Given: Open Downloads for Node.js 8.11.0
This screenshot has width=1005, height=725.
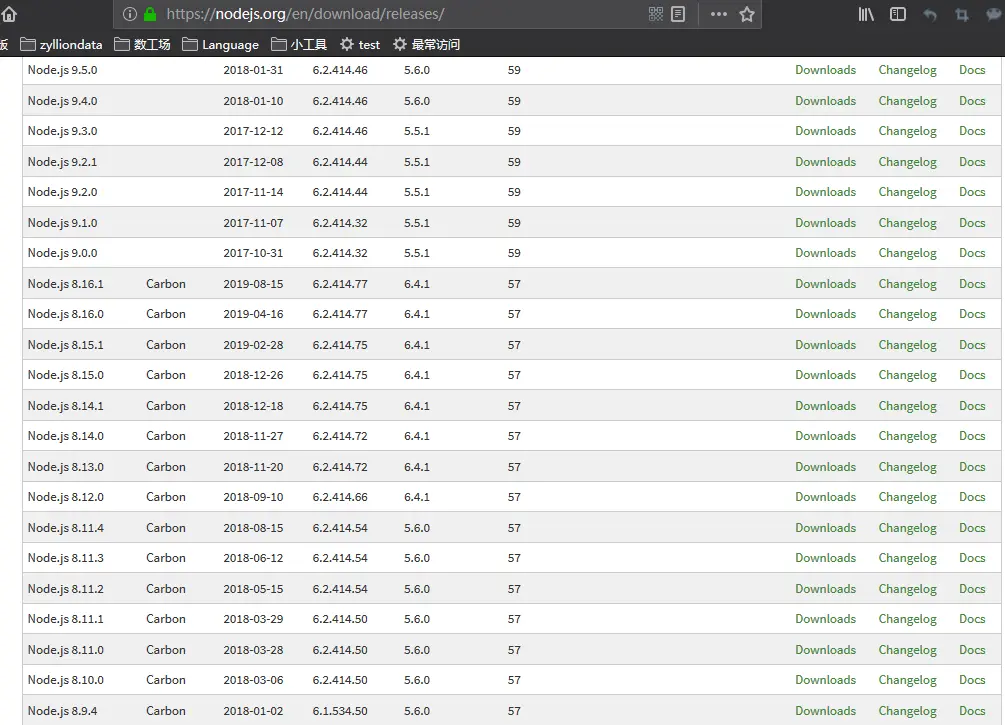Looking at the screenshot, I should tap(826, 649).
